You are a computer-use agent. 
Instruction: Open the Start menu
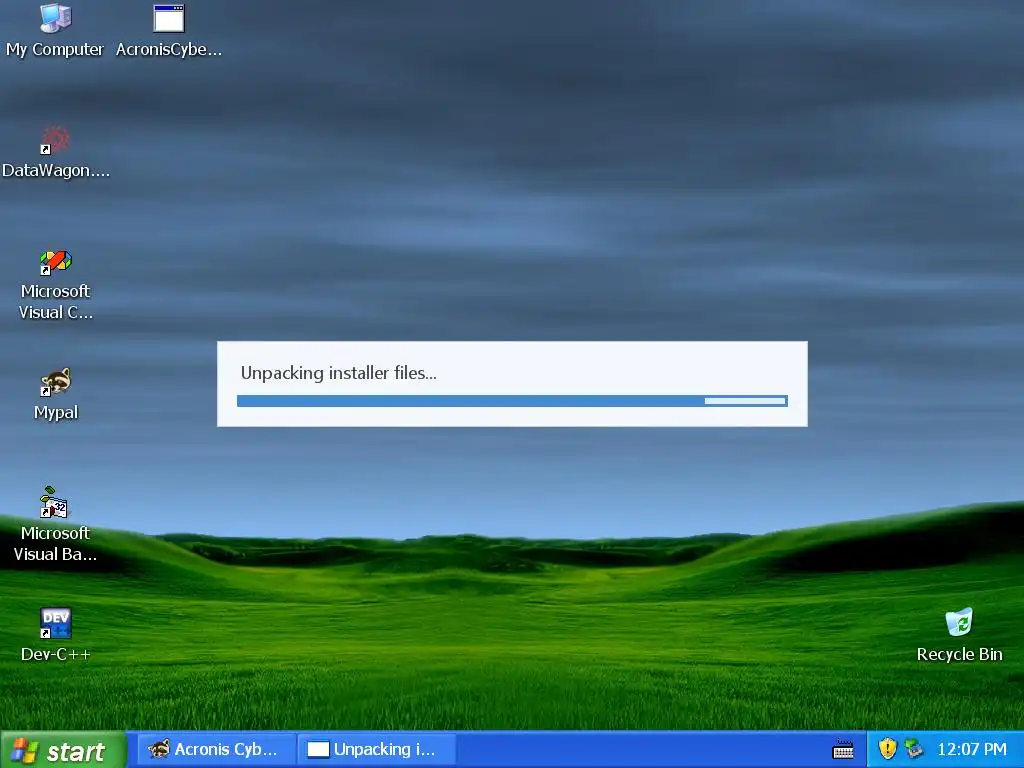coord(63,750)
